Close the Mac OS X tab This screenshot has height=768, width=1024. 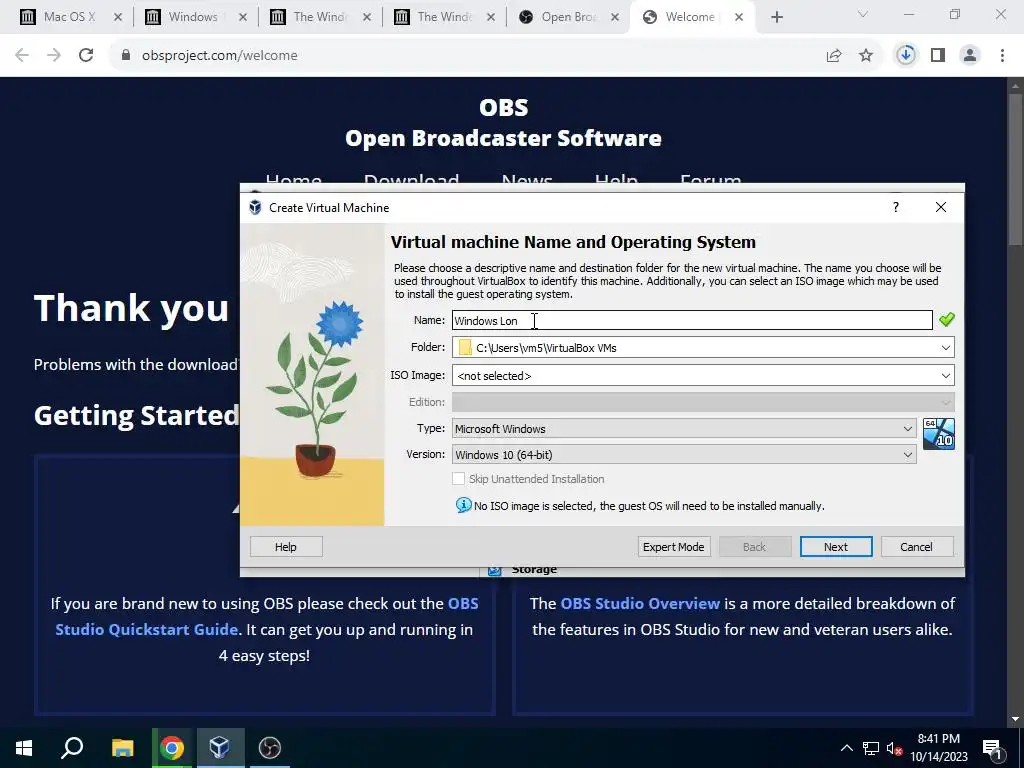pyautogui.click(x=118, y=18)
